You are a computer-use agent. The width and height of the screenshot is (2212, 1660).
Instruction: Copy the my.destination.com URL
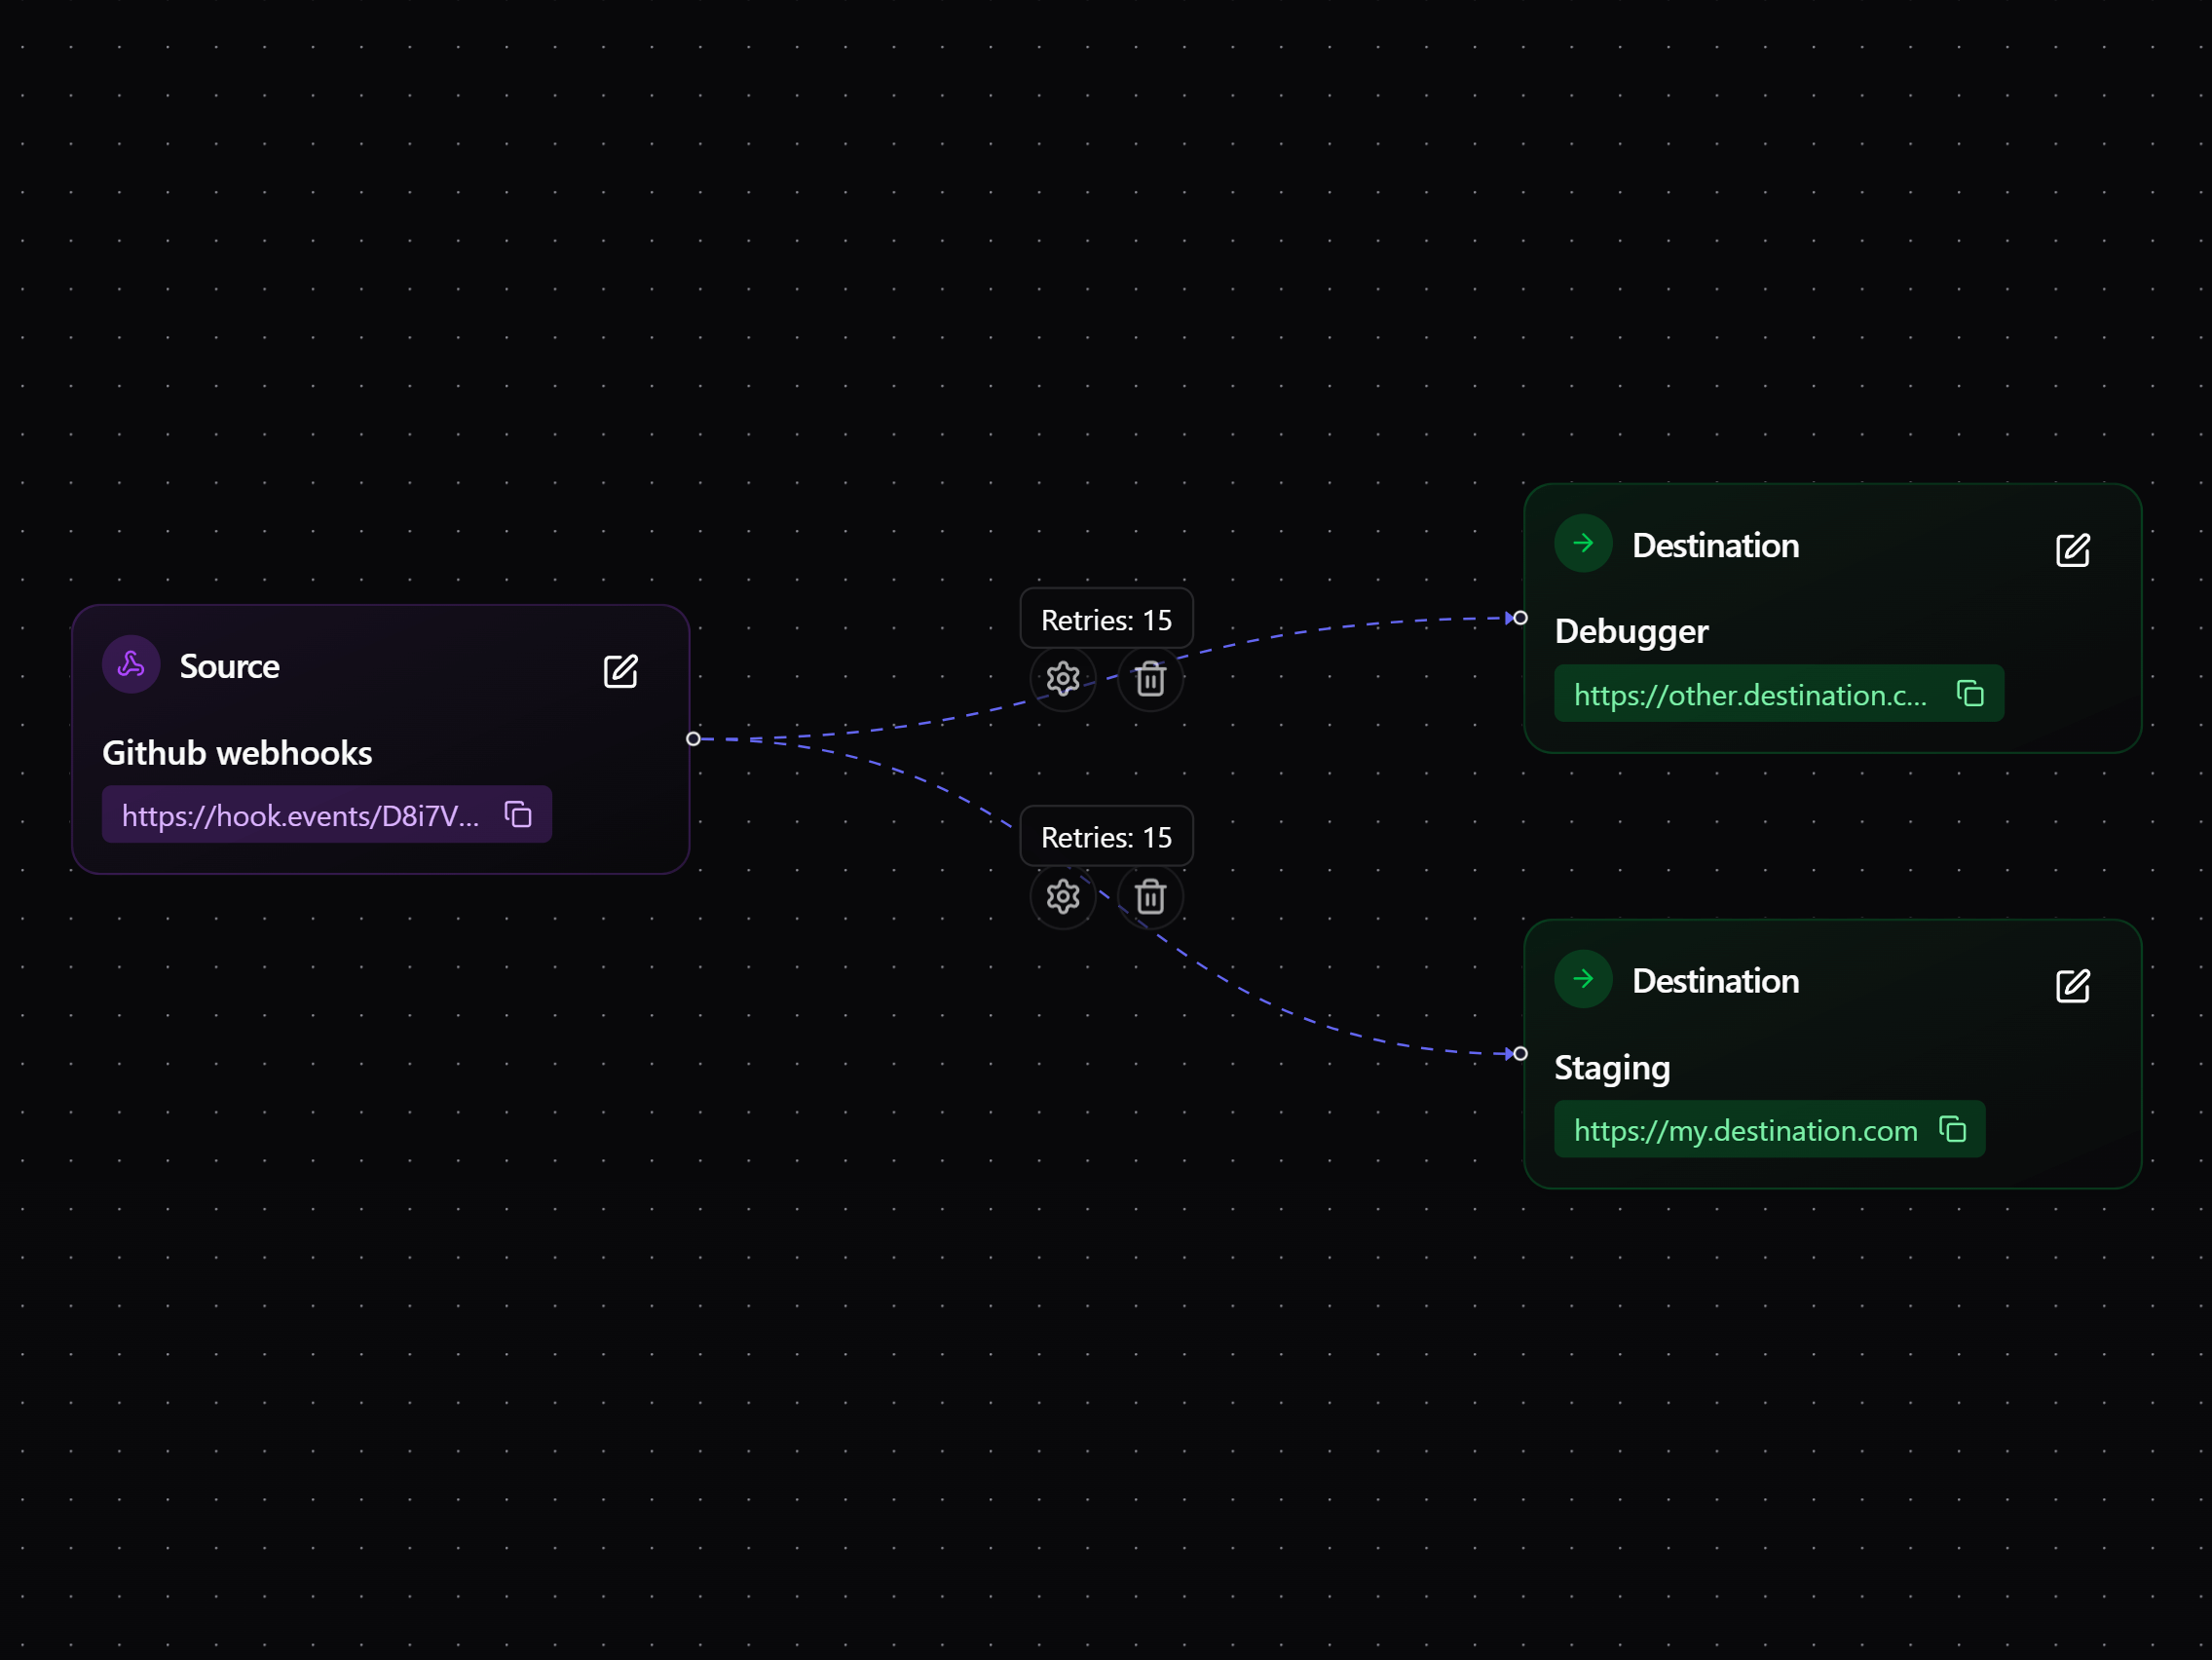point(1952,1129)
